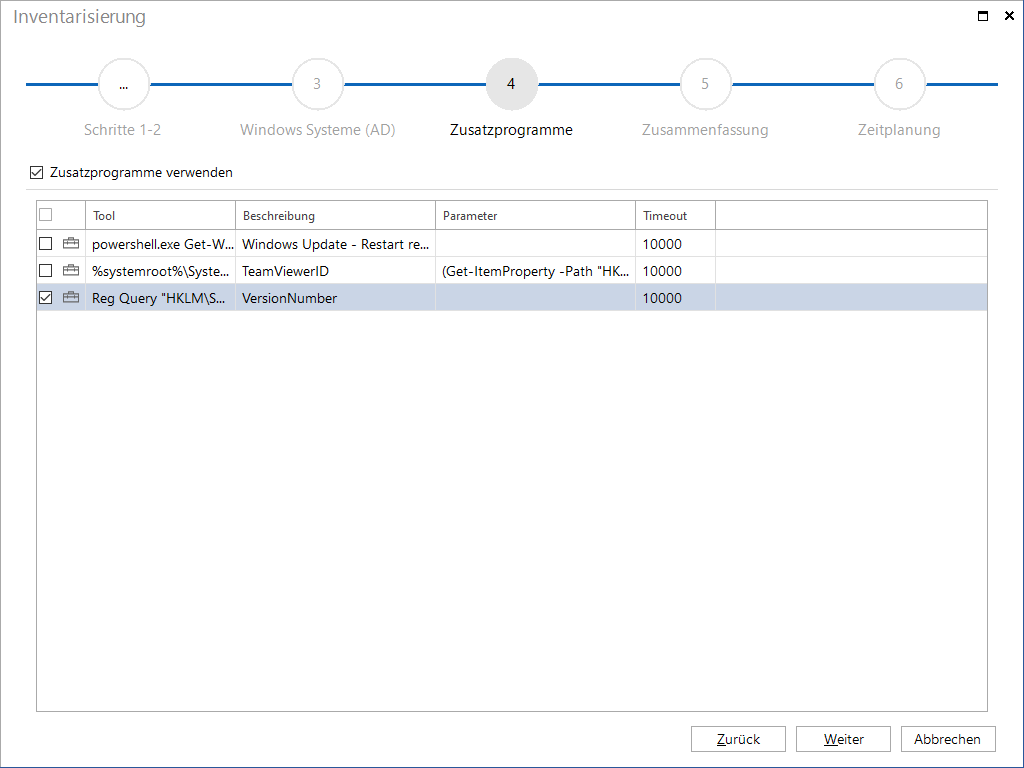The width and height of the screenshot is (1024, 768).
Task: Click the toolbox icon in the TeamViewerID row
Action: coord(71,270)
